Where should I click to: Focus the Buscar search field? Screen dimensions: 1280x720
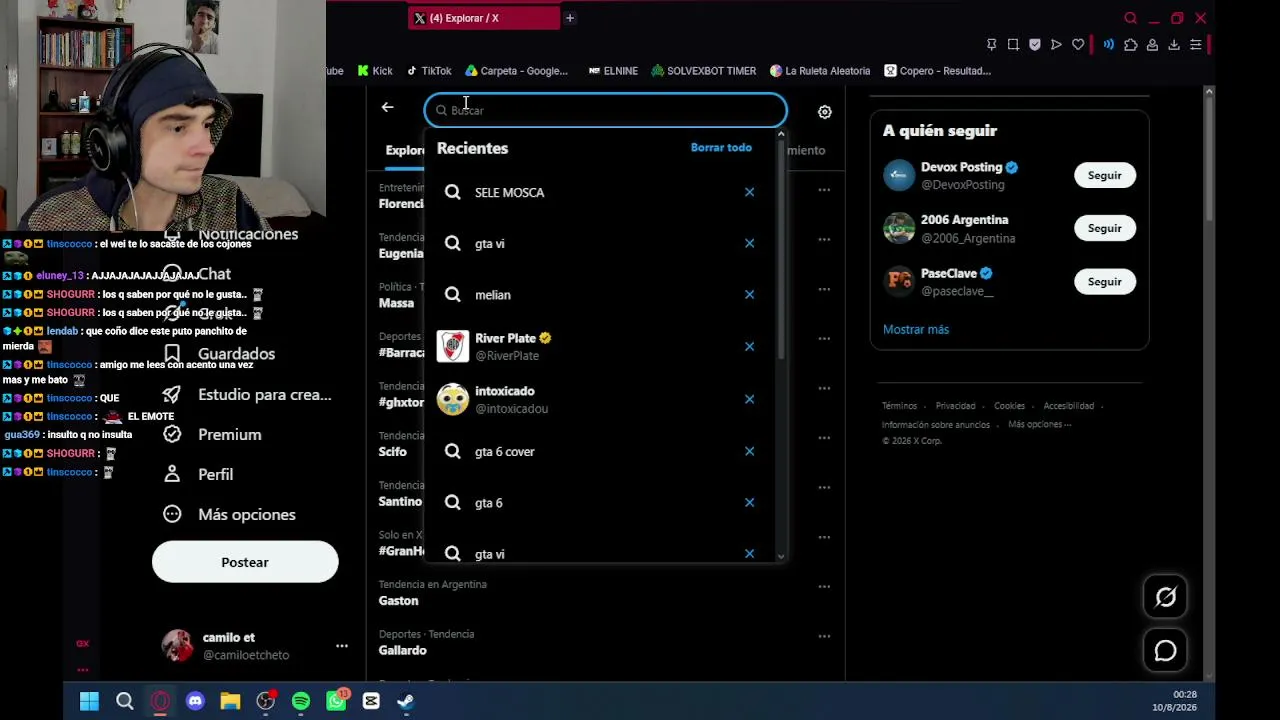tap(606, 110)
